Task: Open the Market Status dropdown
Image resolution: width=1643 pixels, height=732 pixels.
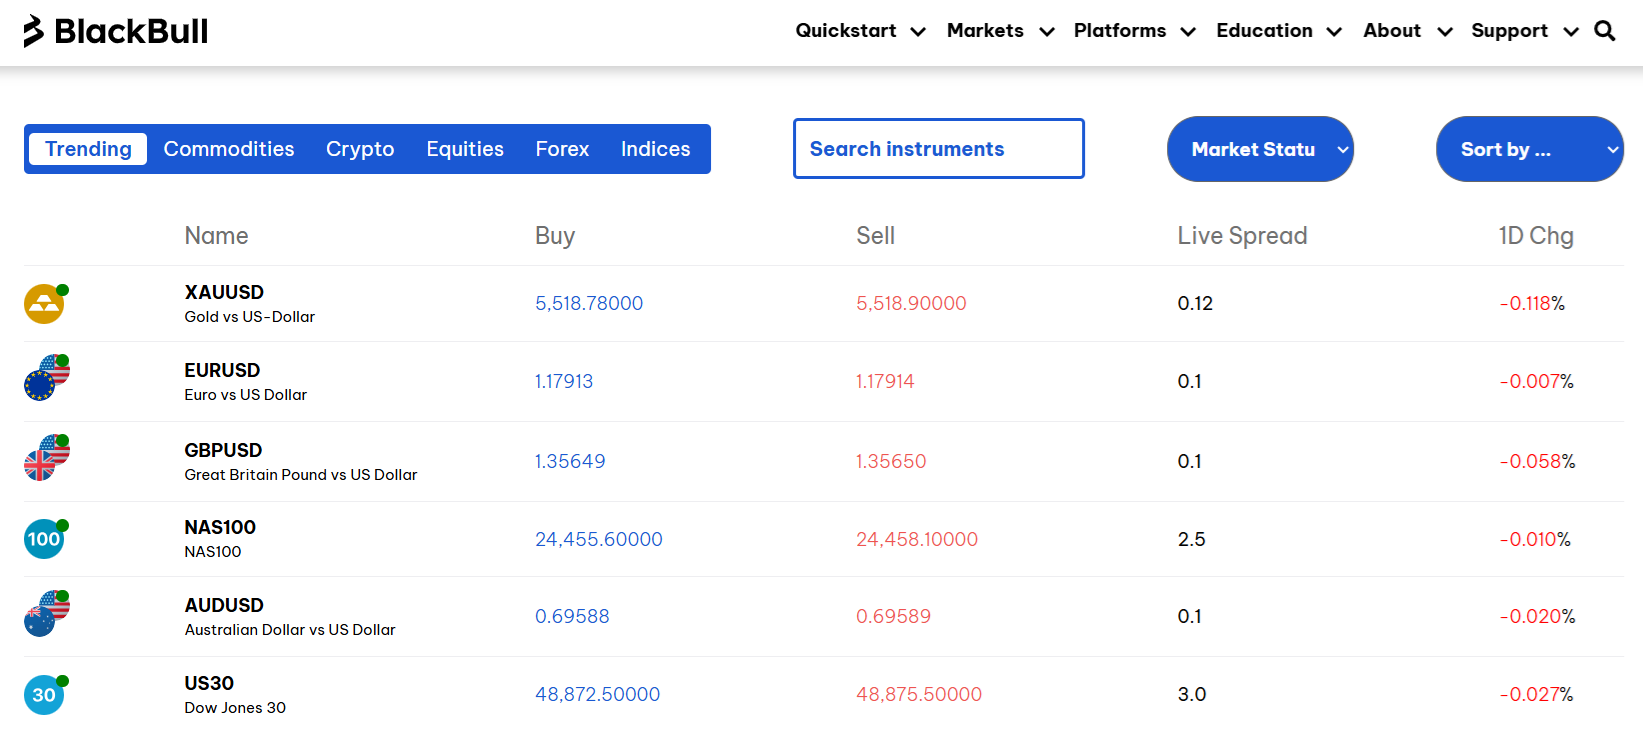Action: (1260, 149)
